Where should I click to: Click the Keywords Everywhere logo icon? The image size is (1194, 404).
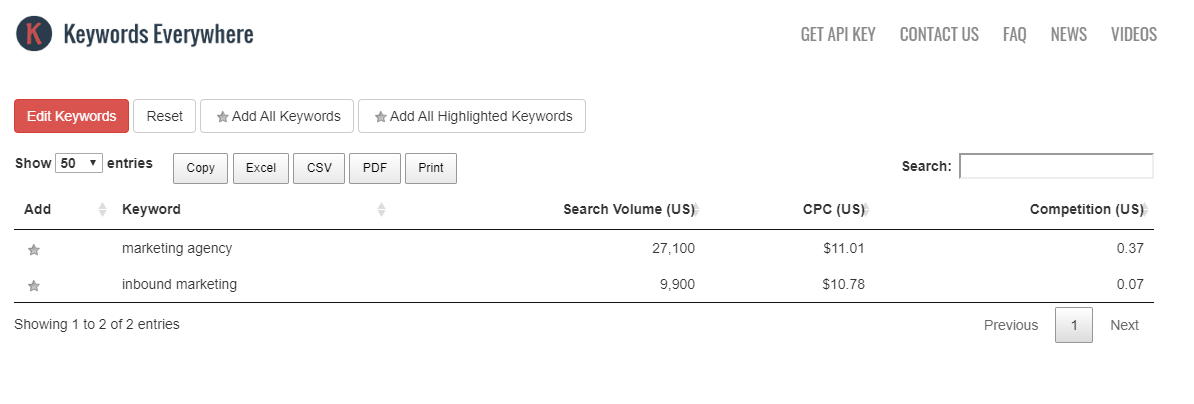[x=34, y=34]
